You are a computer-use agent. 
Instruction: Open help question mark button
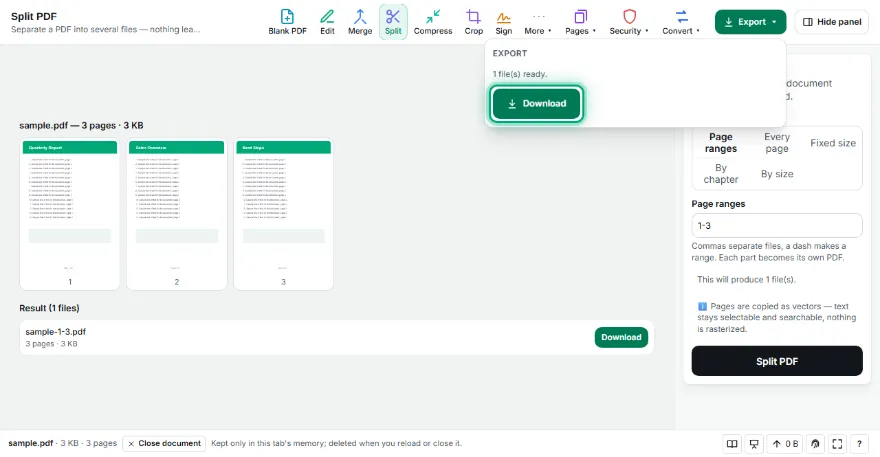[859, 444]
